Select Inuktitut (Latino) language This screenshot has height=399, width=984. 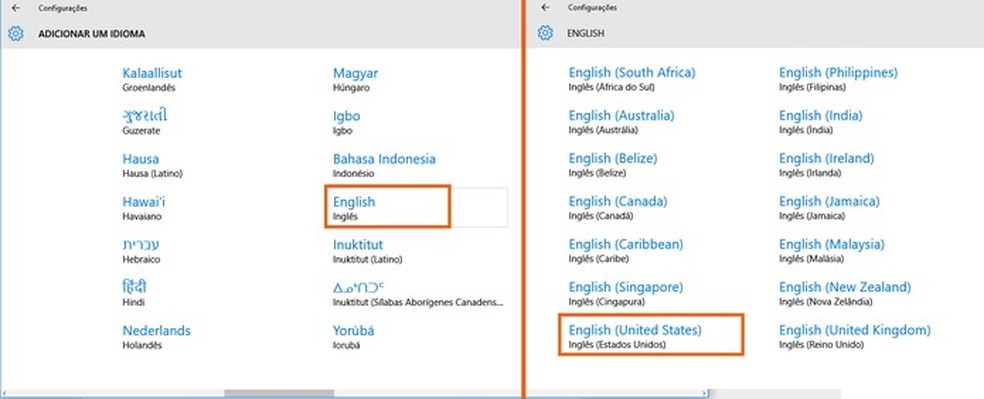coord(368,252)
